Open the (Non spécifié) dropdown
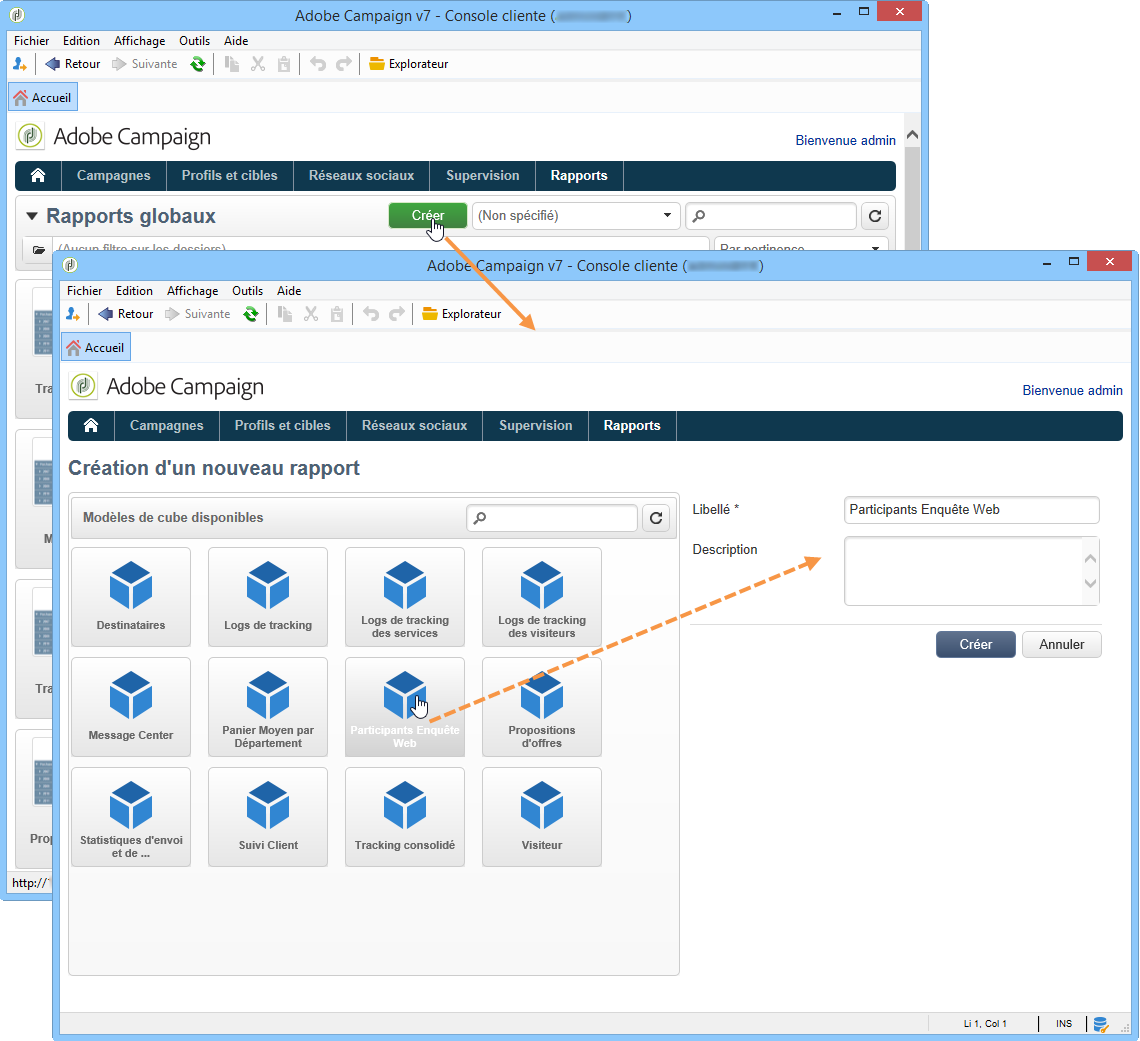The image size is (1140, 1041). coord(576,216)
